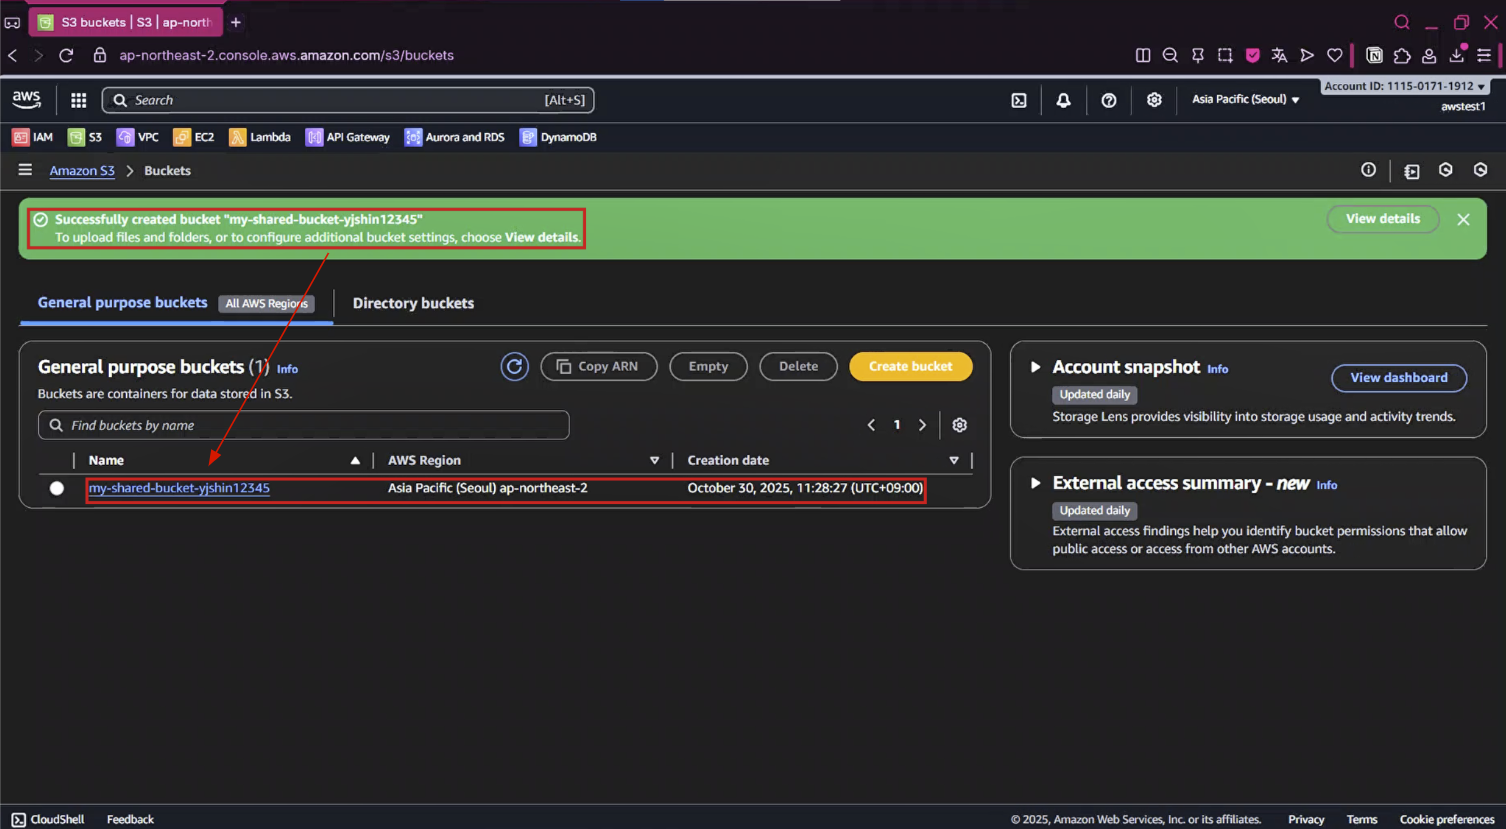The image size is (1506, 829).
Task: Open the Privacy footer link
Action: coord(1306,819)
